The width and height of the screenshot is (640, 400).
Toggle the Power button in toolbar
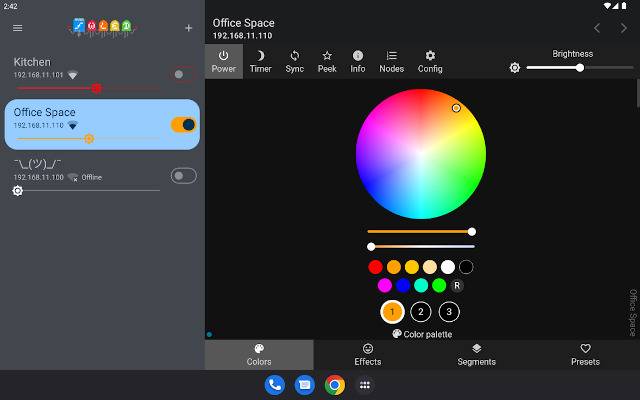click(224, 61)
